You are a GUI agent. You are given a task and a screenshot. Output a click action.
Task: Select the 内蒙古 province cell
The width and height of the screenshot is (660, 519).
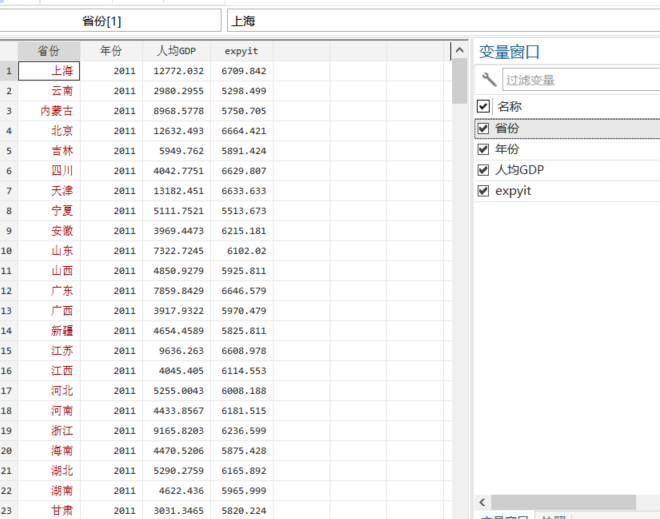point(49,111)
